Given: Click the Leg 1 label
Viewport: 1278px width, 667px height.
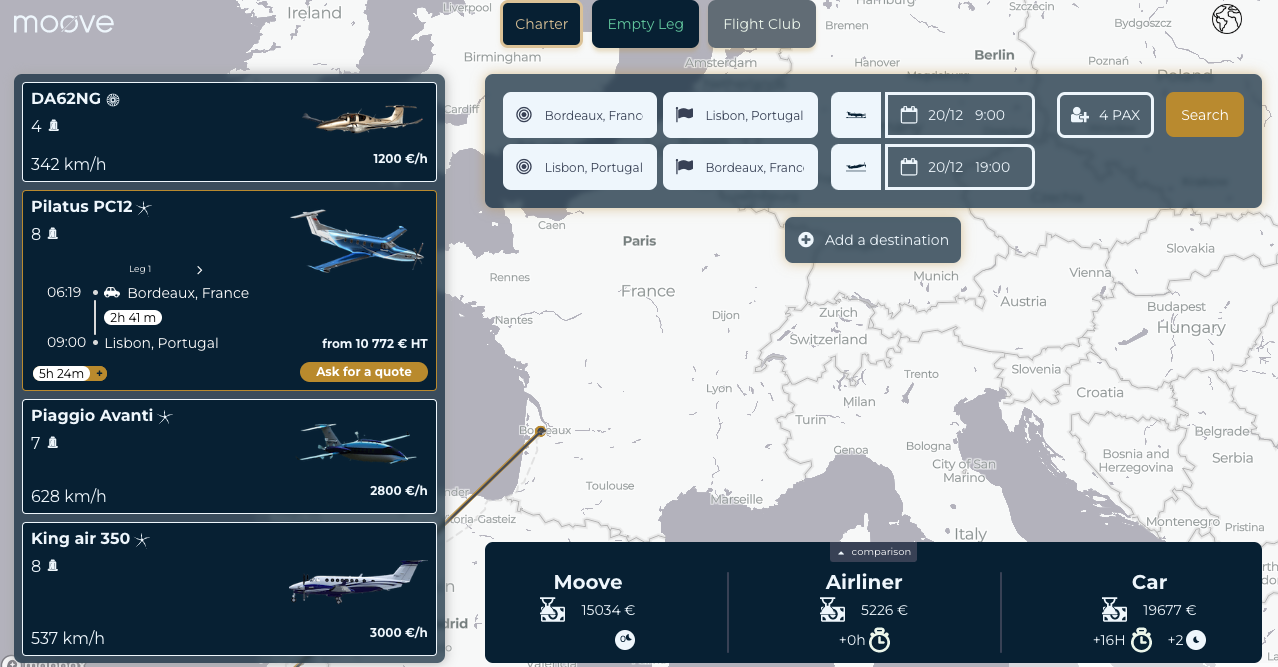Looking at the screenshot, I should coord(140,269).
